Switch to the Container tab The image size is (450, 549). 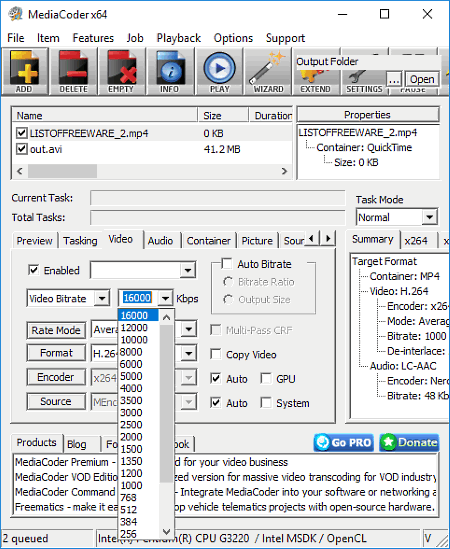click(209, 241)
